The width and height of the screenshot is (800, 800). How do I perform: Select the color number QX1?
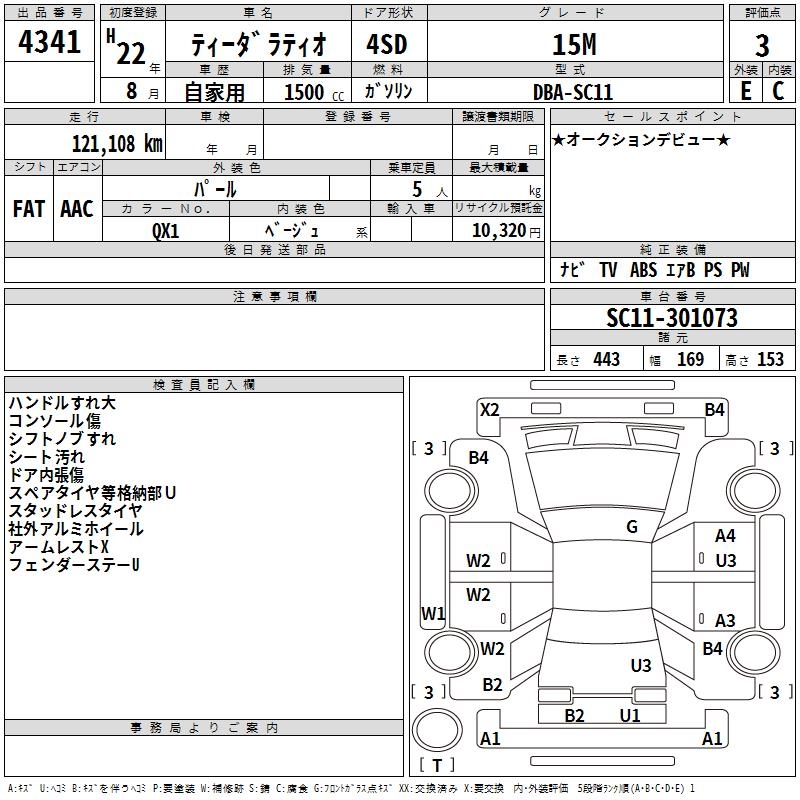166,229
